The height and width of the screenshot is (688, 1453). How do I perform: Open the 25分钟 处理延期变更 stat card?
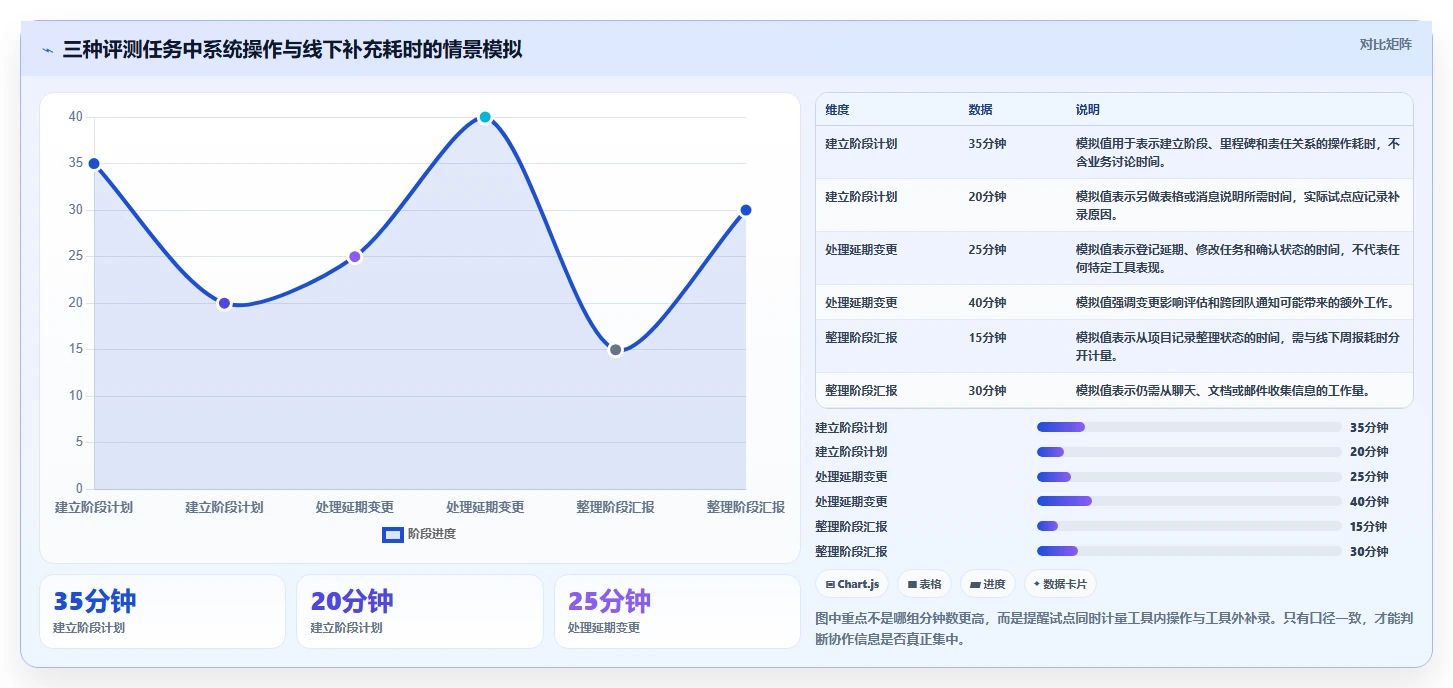coord(677,611)
